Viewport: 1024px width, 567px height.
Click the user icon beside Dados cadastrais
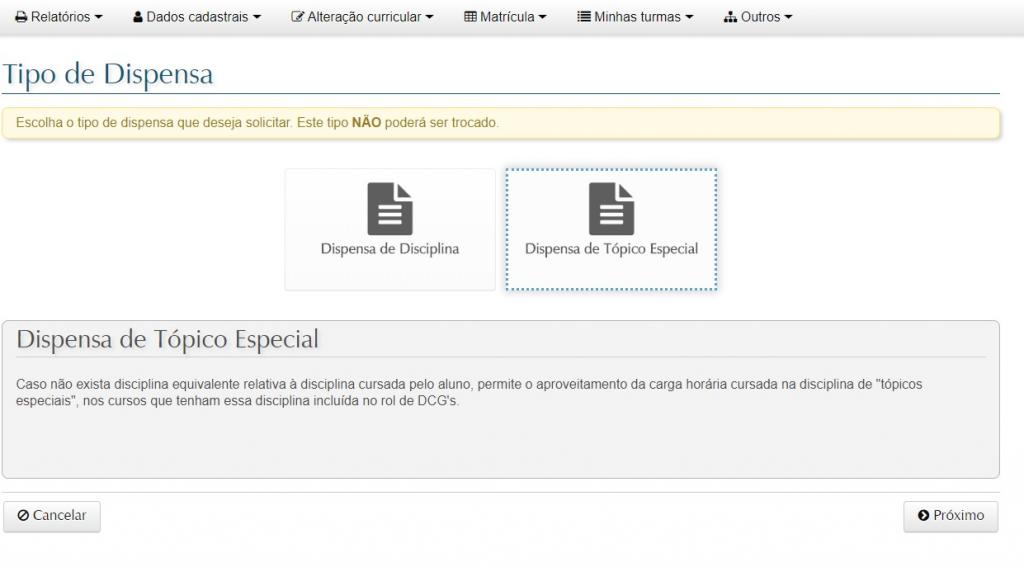click(x=138, y=17)
